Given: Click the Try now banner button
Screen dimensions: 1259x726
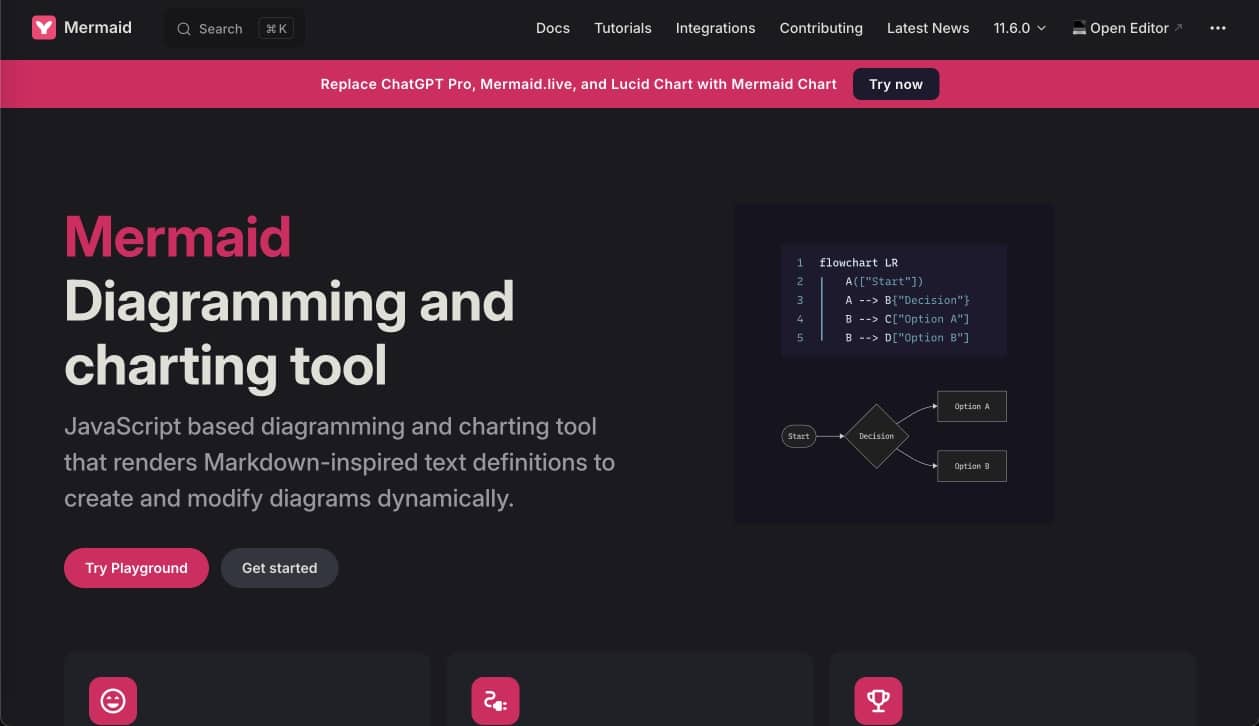Looking at the screenshot, I should tap(896, 84).
